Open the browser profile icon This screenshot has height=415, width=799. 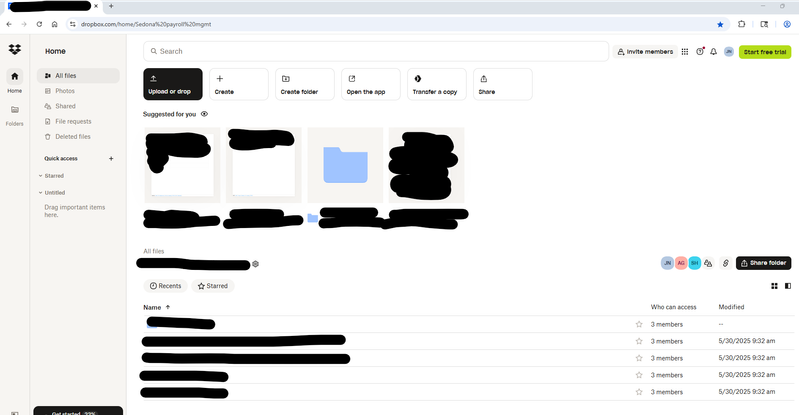coord(787,24)
